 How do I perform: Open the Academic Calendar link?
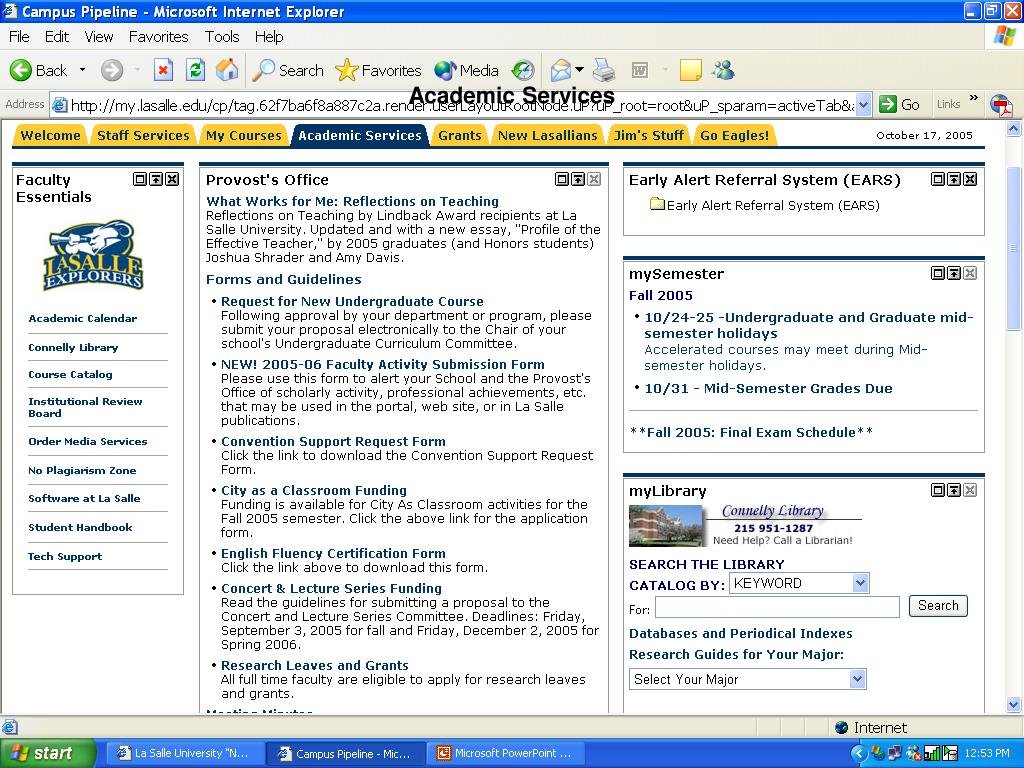[x=83, y=319]
